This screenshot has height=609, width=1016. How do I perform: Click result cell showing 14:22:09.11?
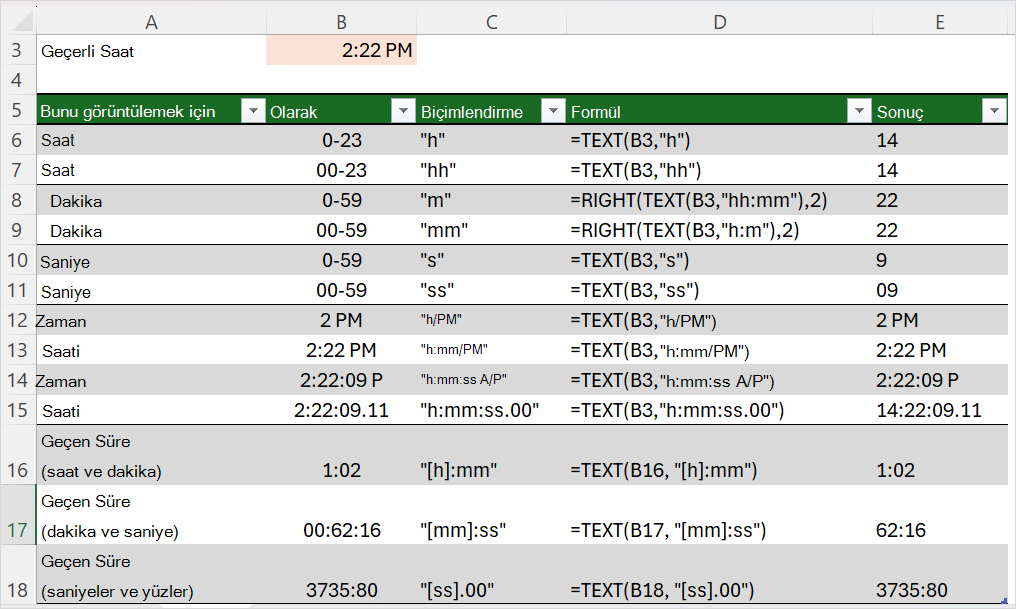940,410
